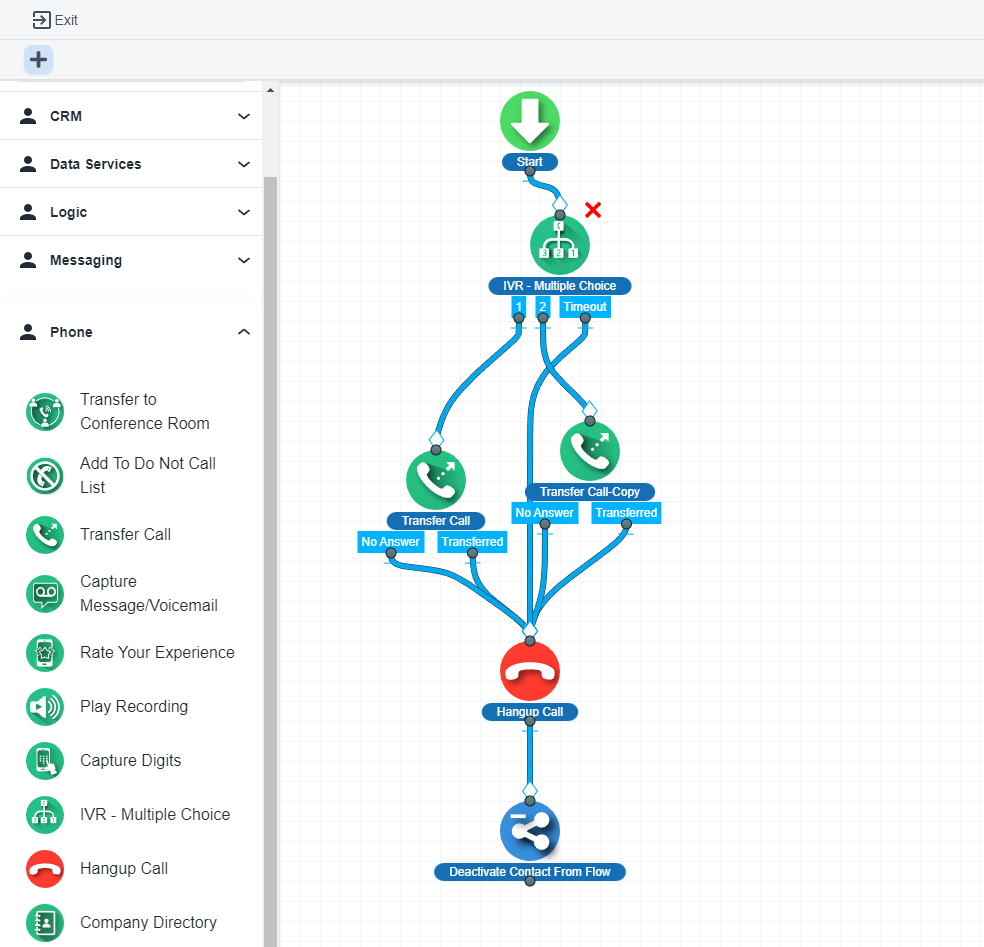
Task: Delete connection using the red X
Action: (593, 210)
